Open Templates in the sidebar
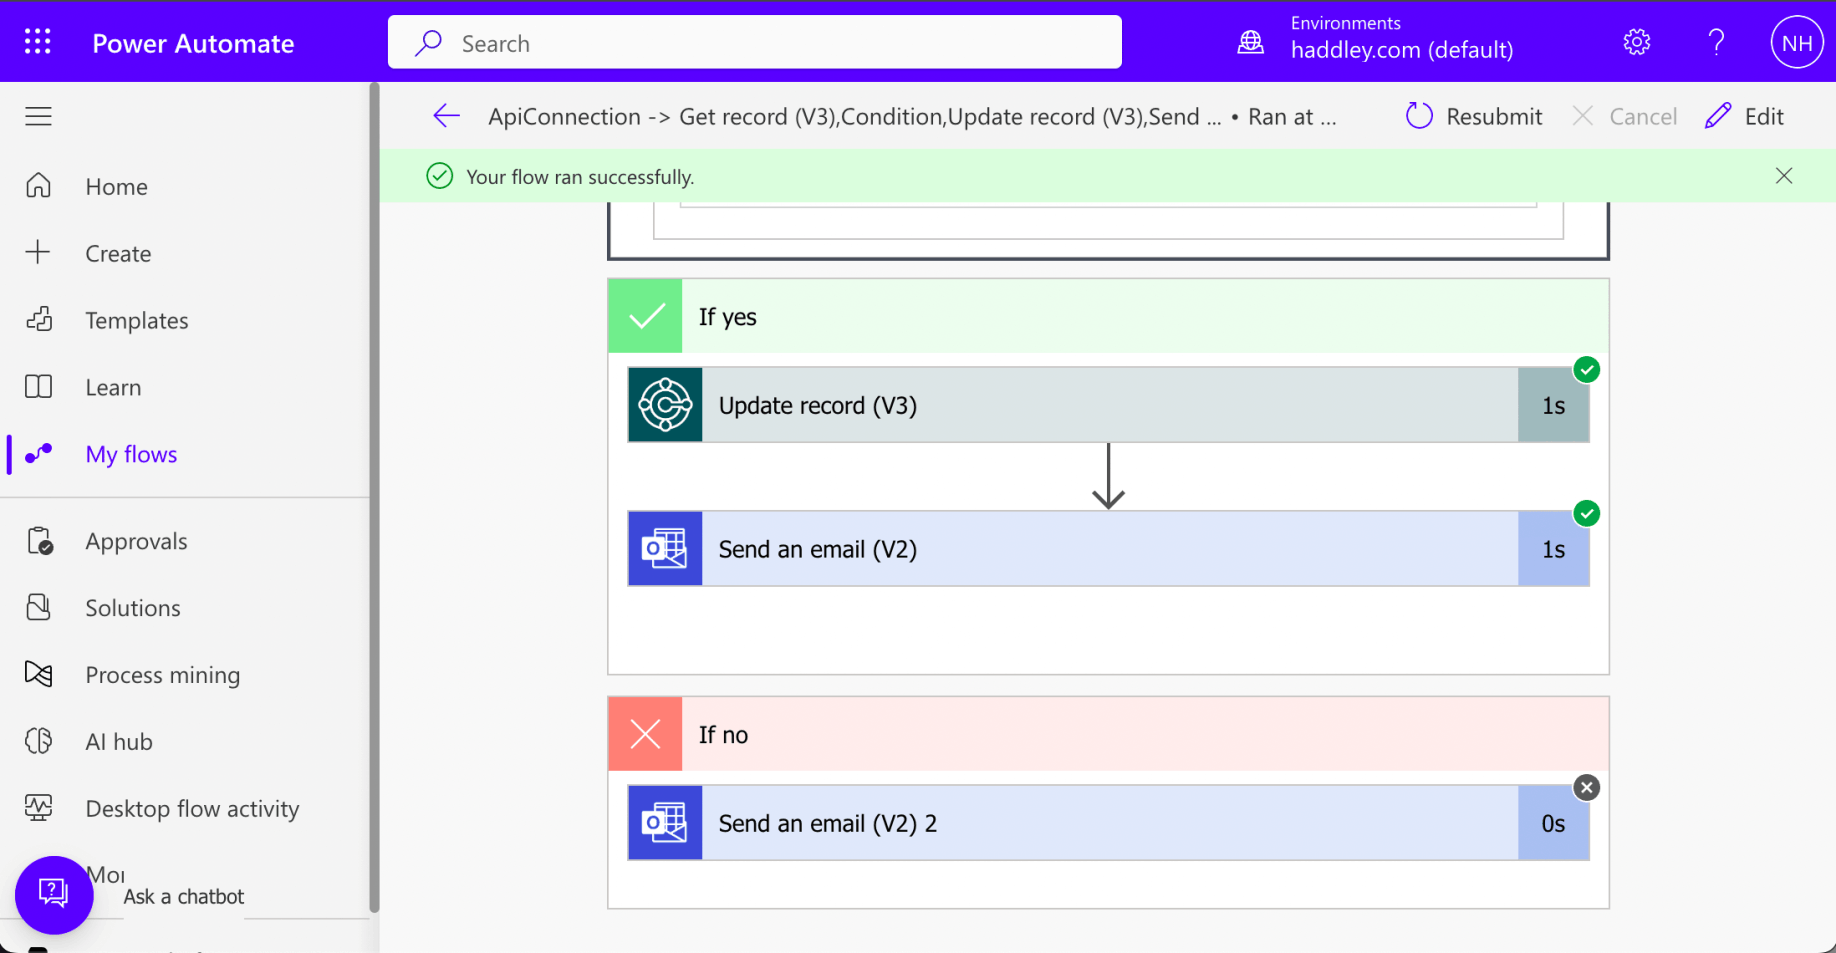Image resolution: width=1836 pixels, height=953 pixels. pos(137,321)
